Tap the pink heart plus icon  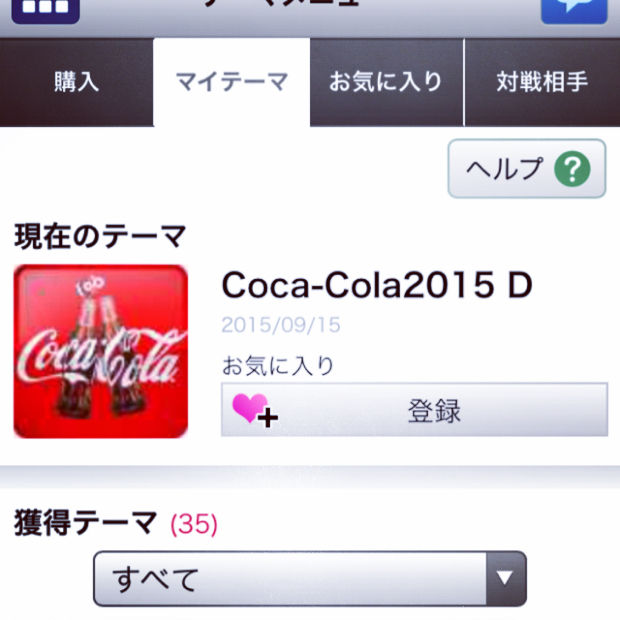(x=254, y=410)
